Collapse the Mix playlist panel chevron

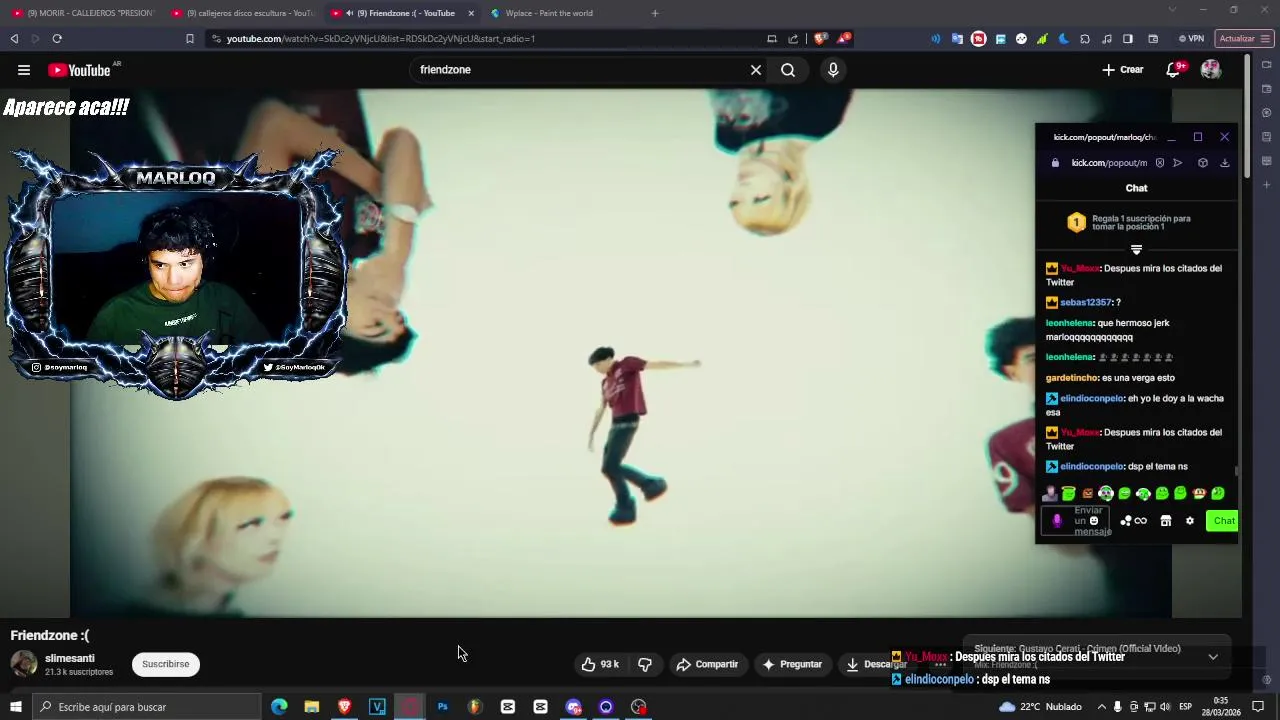[1213, 657]
